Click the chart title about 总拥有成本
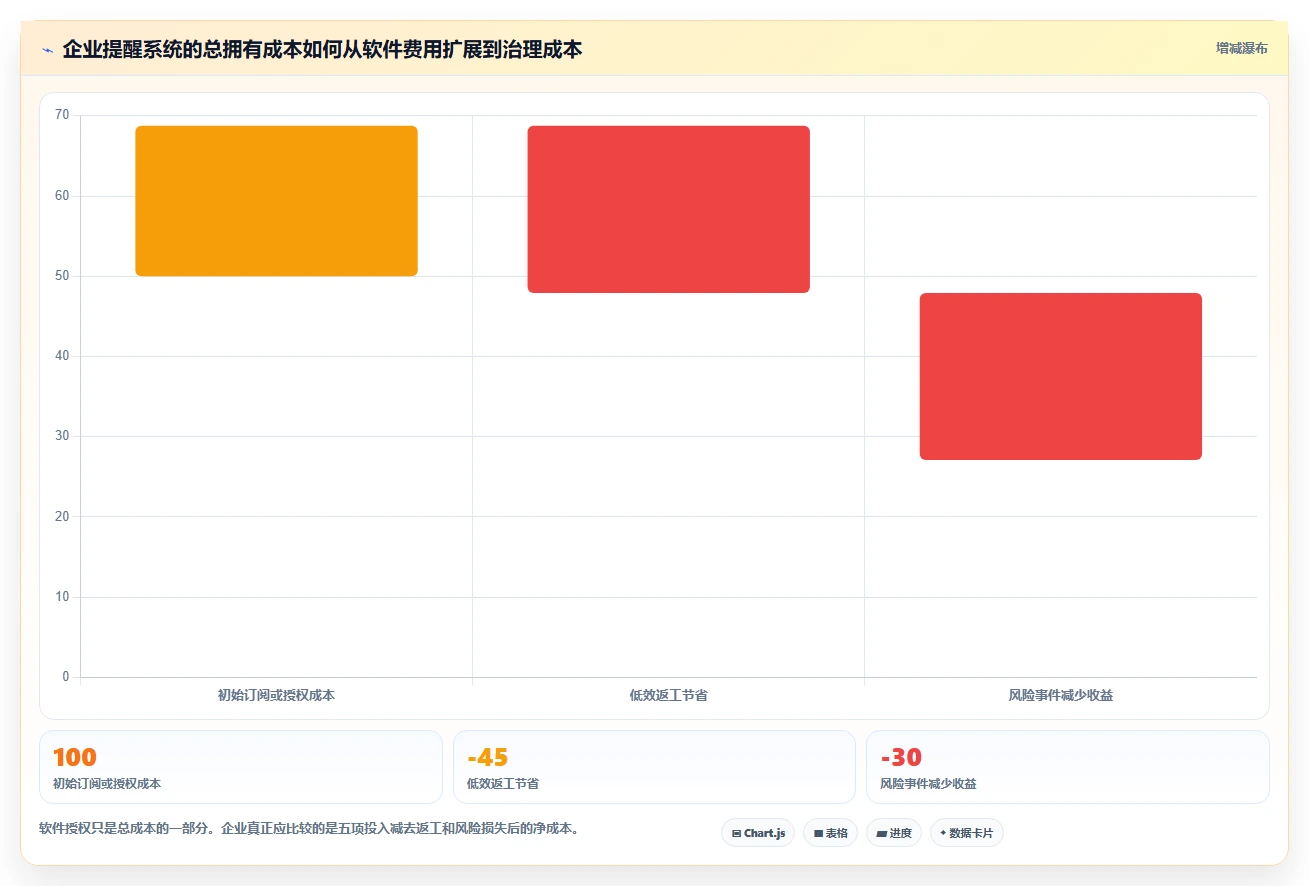The image size is (1309, 886). [x=322, y=49]
